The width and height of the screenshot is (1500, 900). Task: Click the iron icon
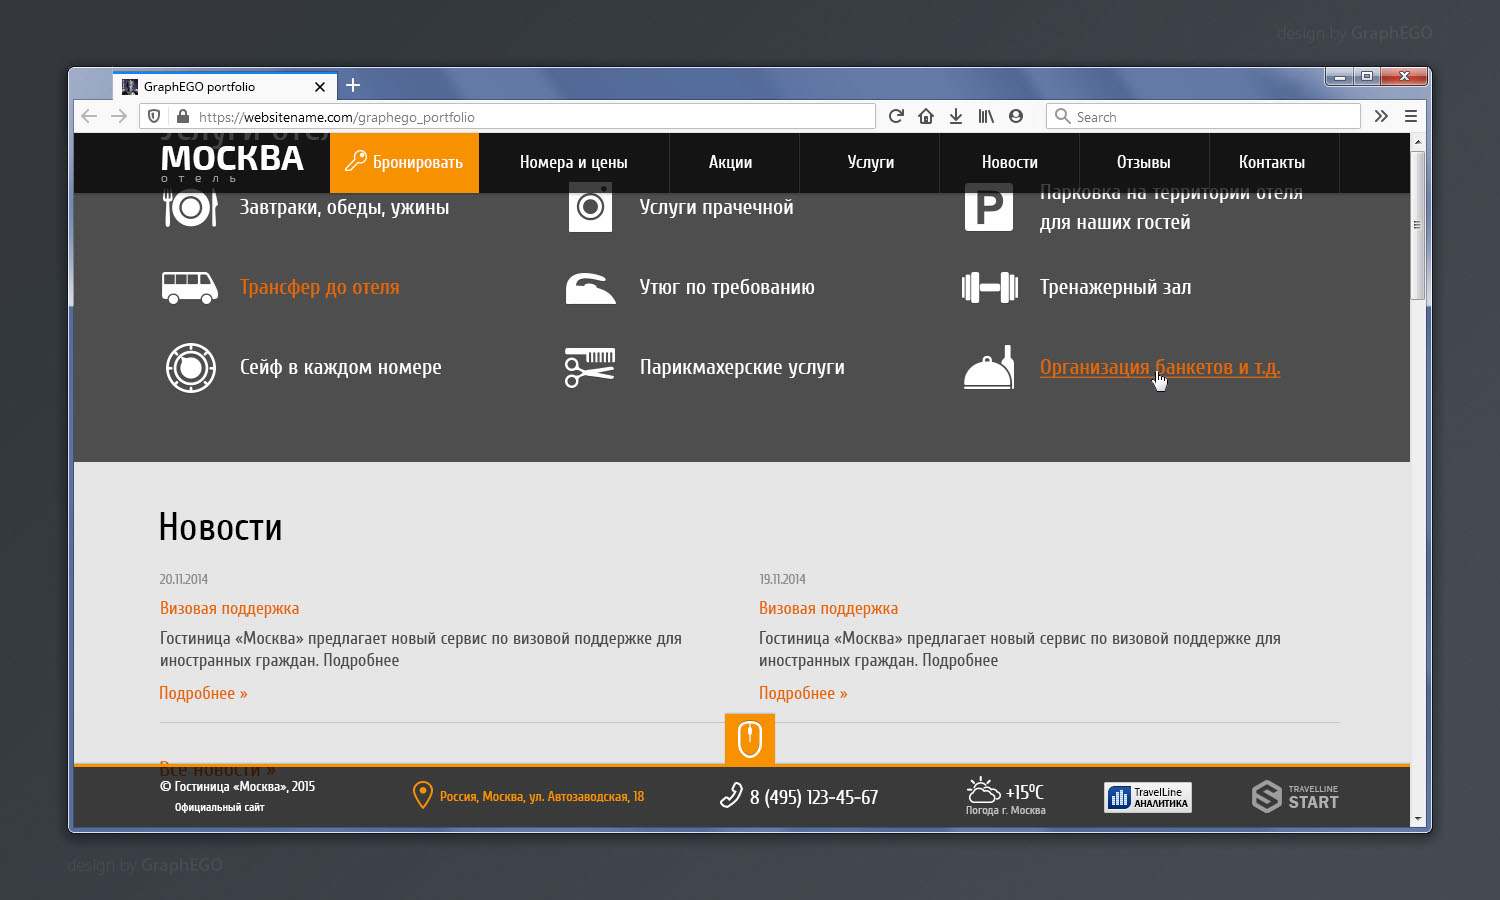tap(590, 288)
